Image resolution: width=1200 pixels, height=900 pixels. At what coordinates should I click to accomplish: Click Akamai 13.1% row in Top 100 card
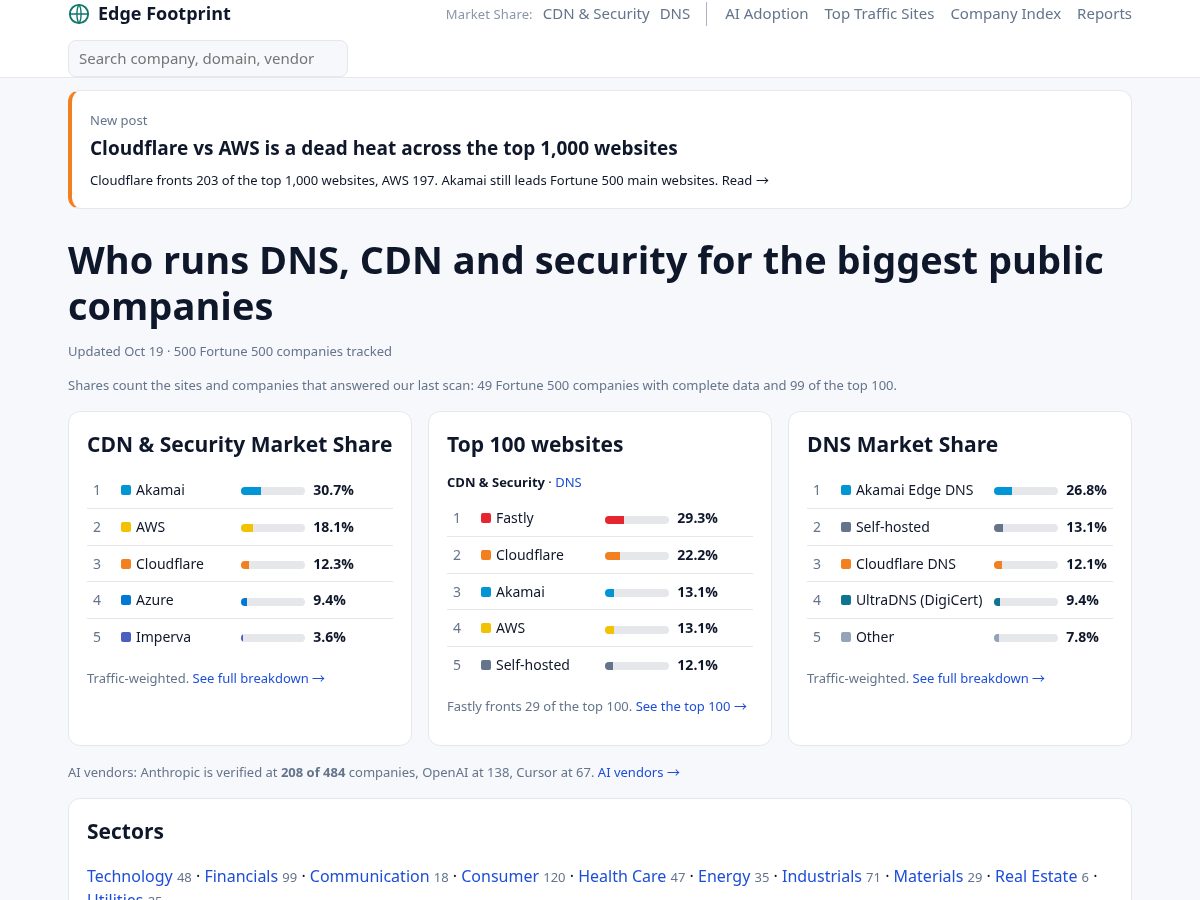click(x=600, y=592)
